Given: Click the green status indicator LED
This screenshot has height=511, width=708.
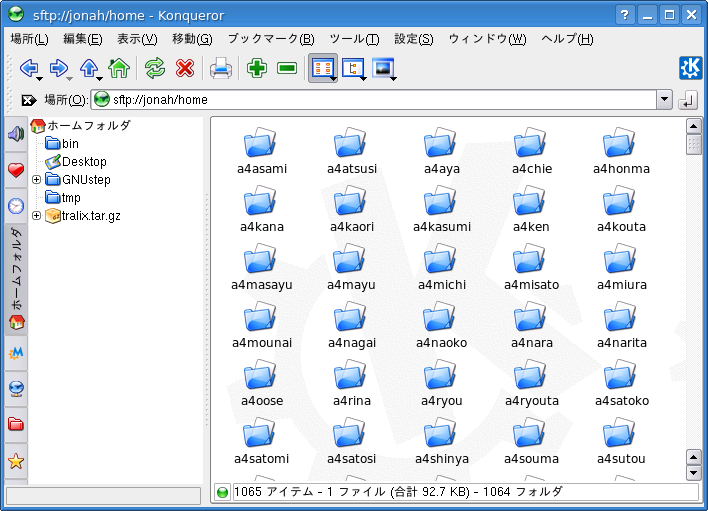Looking at the screenshot, I should [222, 492].
